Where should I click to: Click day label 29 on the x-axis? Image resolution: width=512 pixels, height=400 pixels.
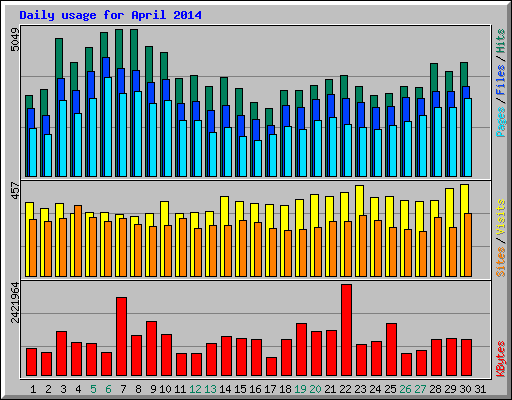pos(450,389)
